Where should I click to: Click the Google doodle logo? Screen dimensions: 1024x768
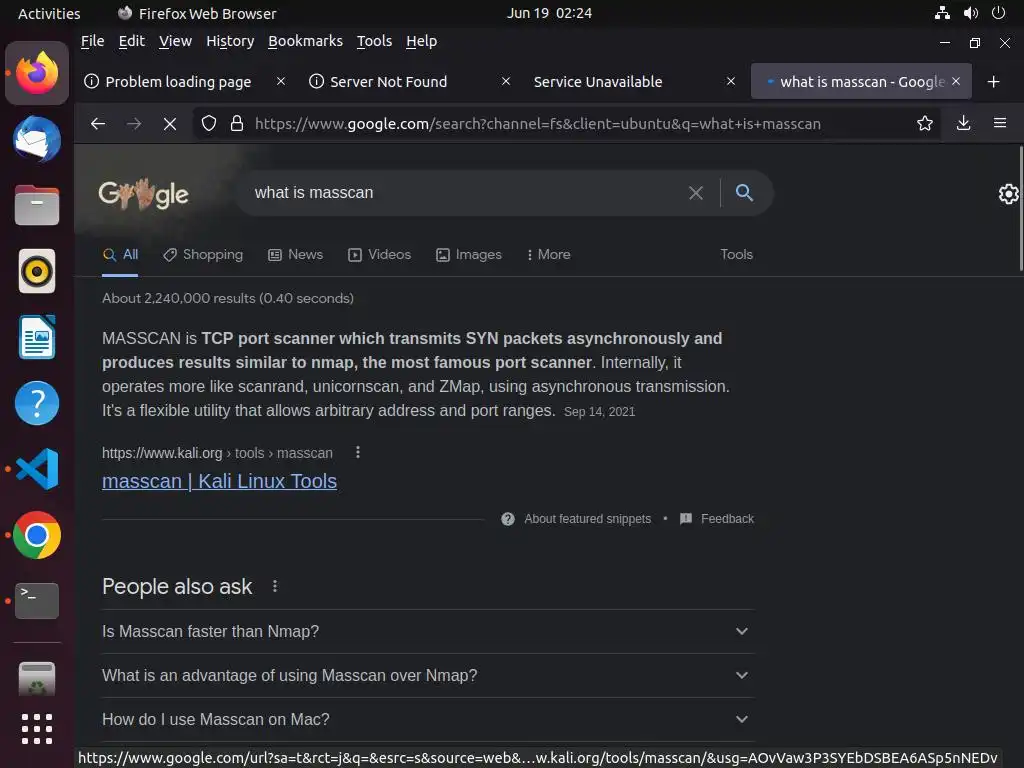point(144,194)
